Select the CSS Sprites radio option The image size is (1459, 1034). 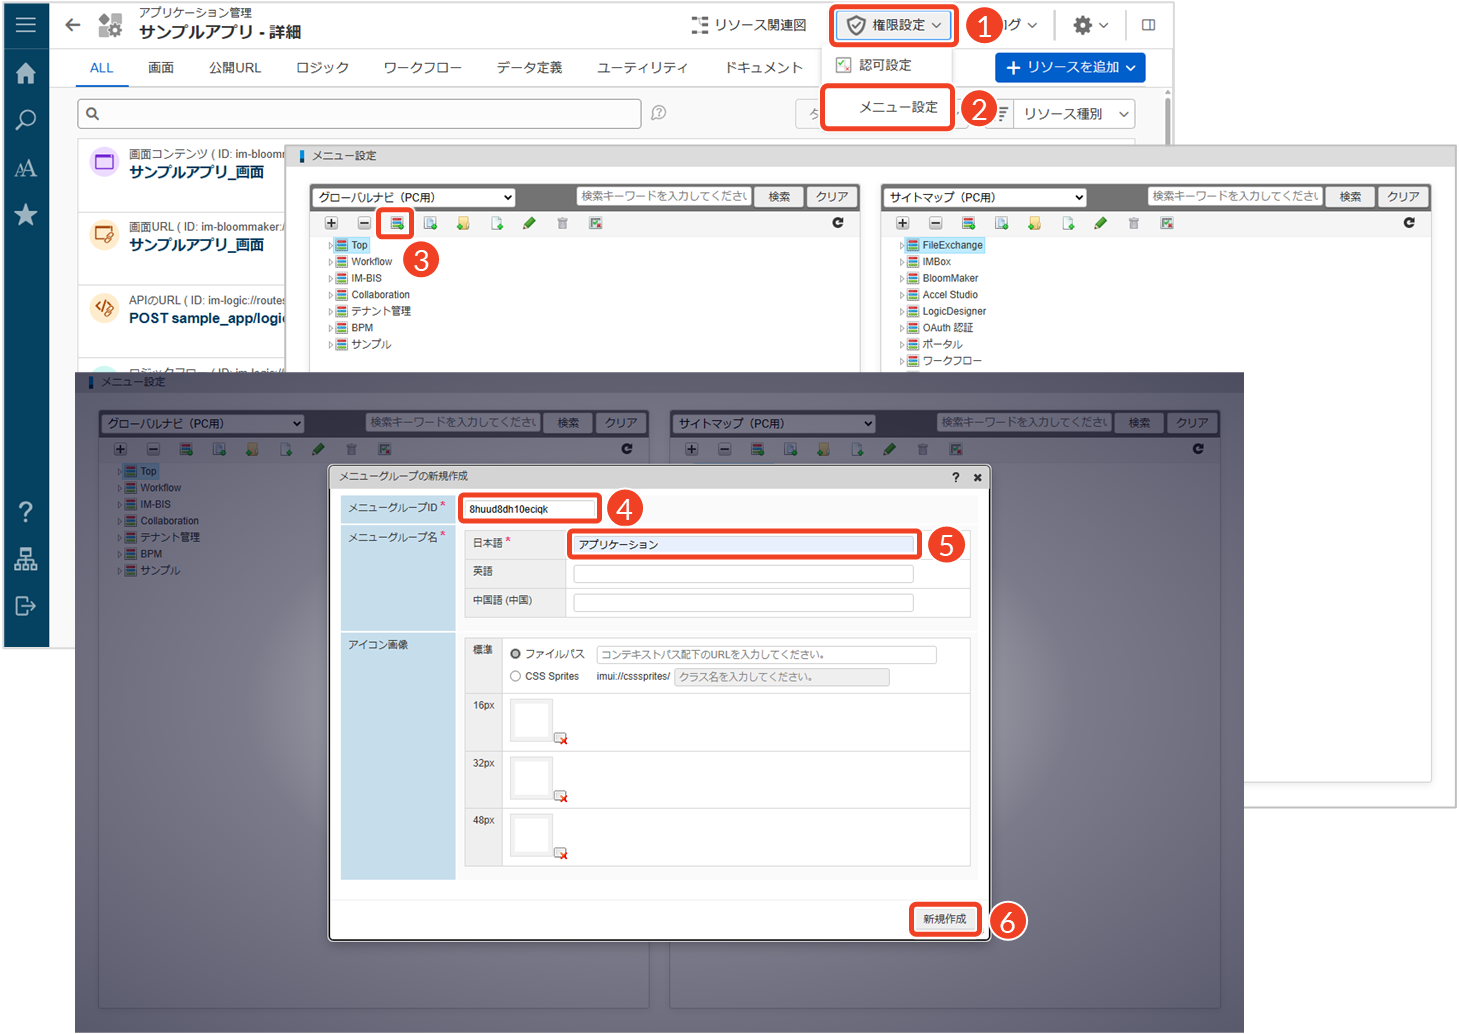tap(516, 677)
